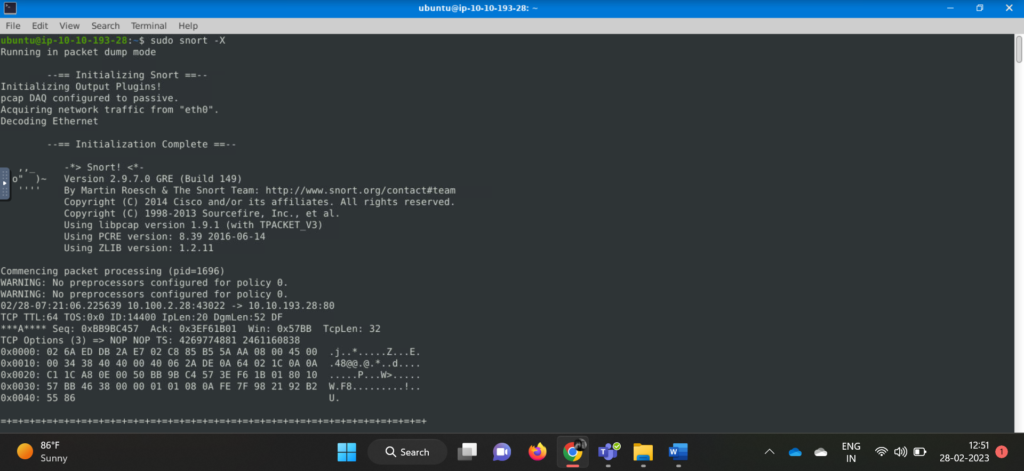Launch the Chat app from taskbar
Image resolution: width=1024 pixels, height=471 pixels.
coord(501,451)
